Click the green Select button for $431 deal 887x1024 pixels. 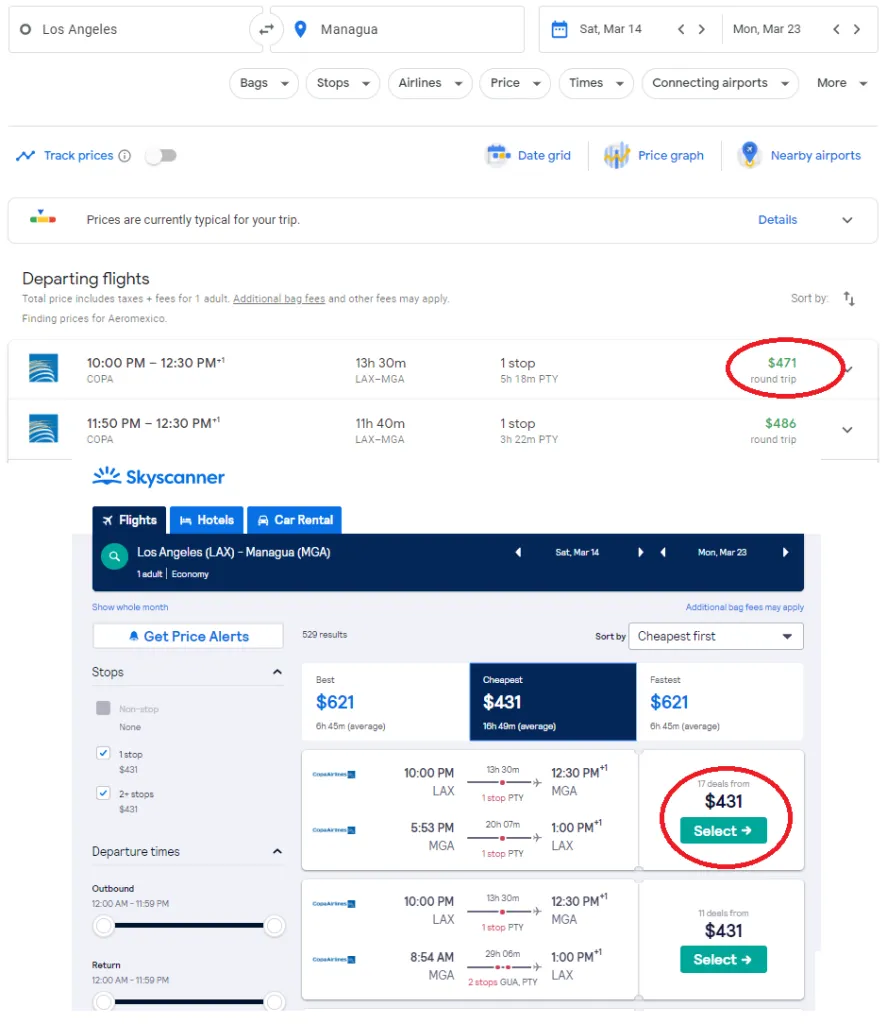722,830
